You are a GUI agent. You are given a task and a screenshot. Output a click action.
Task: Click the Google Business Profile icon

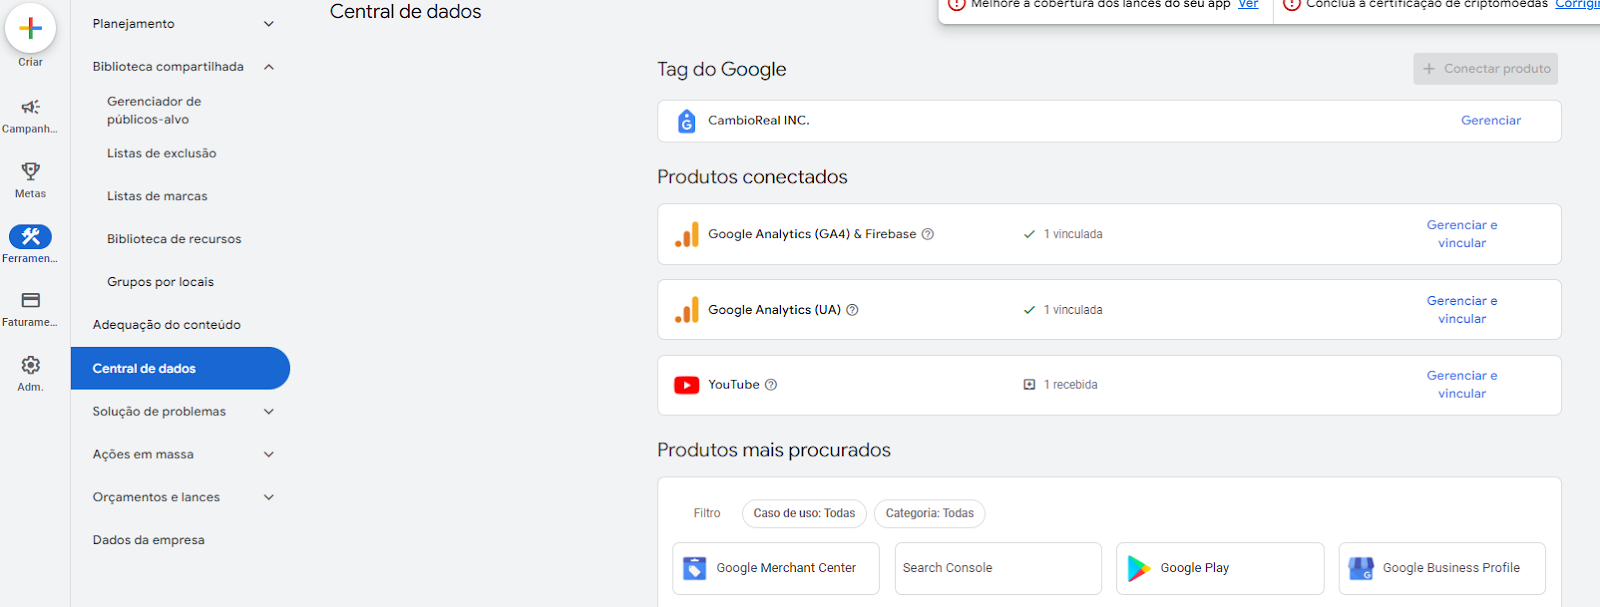click(1361, 568)
